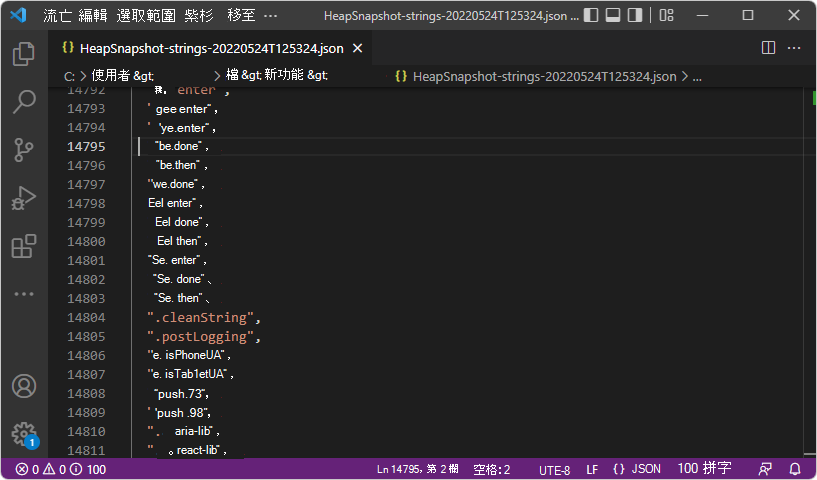The image size is (817, 480).
Task: Click the "push.73" string
Action: coord(180,394)
